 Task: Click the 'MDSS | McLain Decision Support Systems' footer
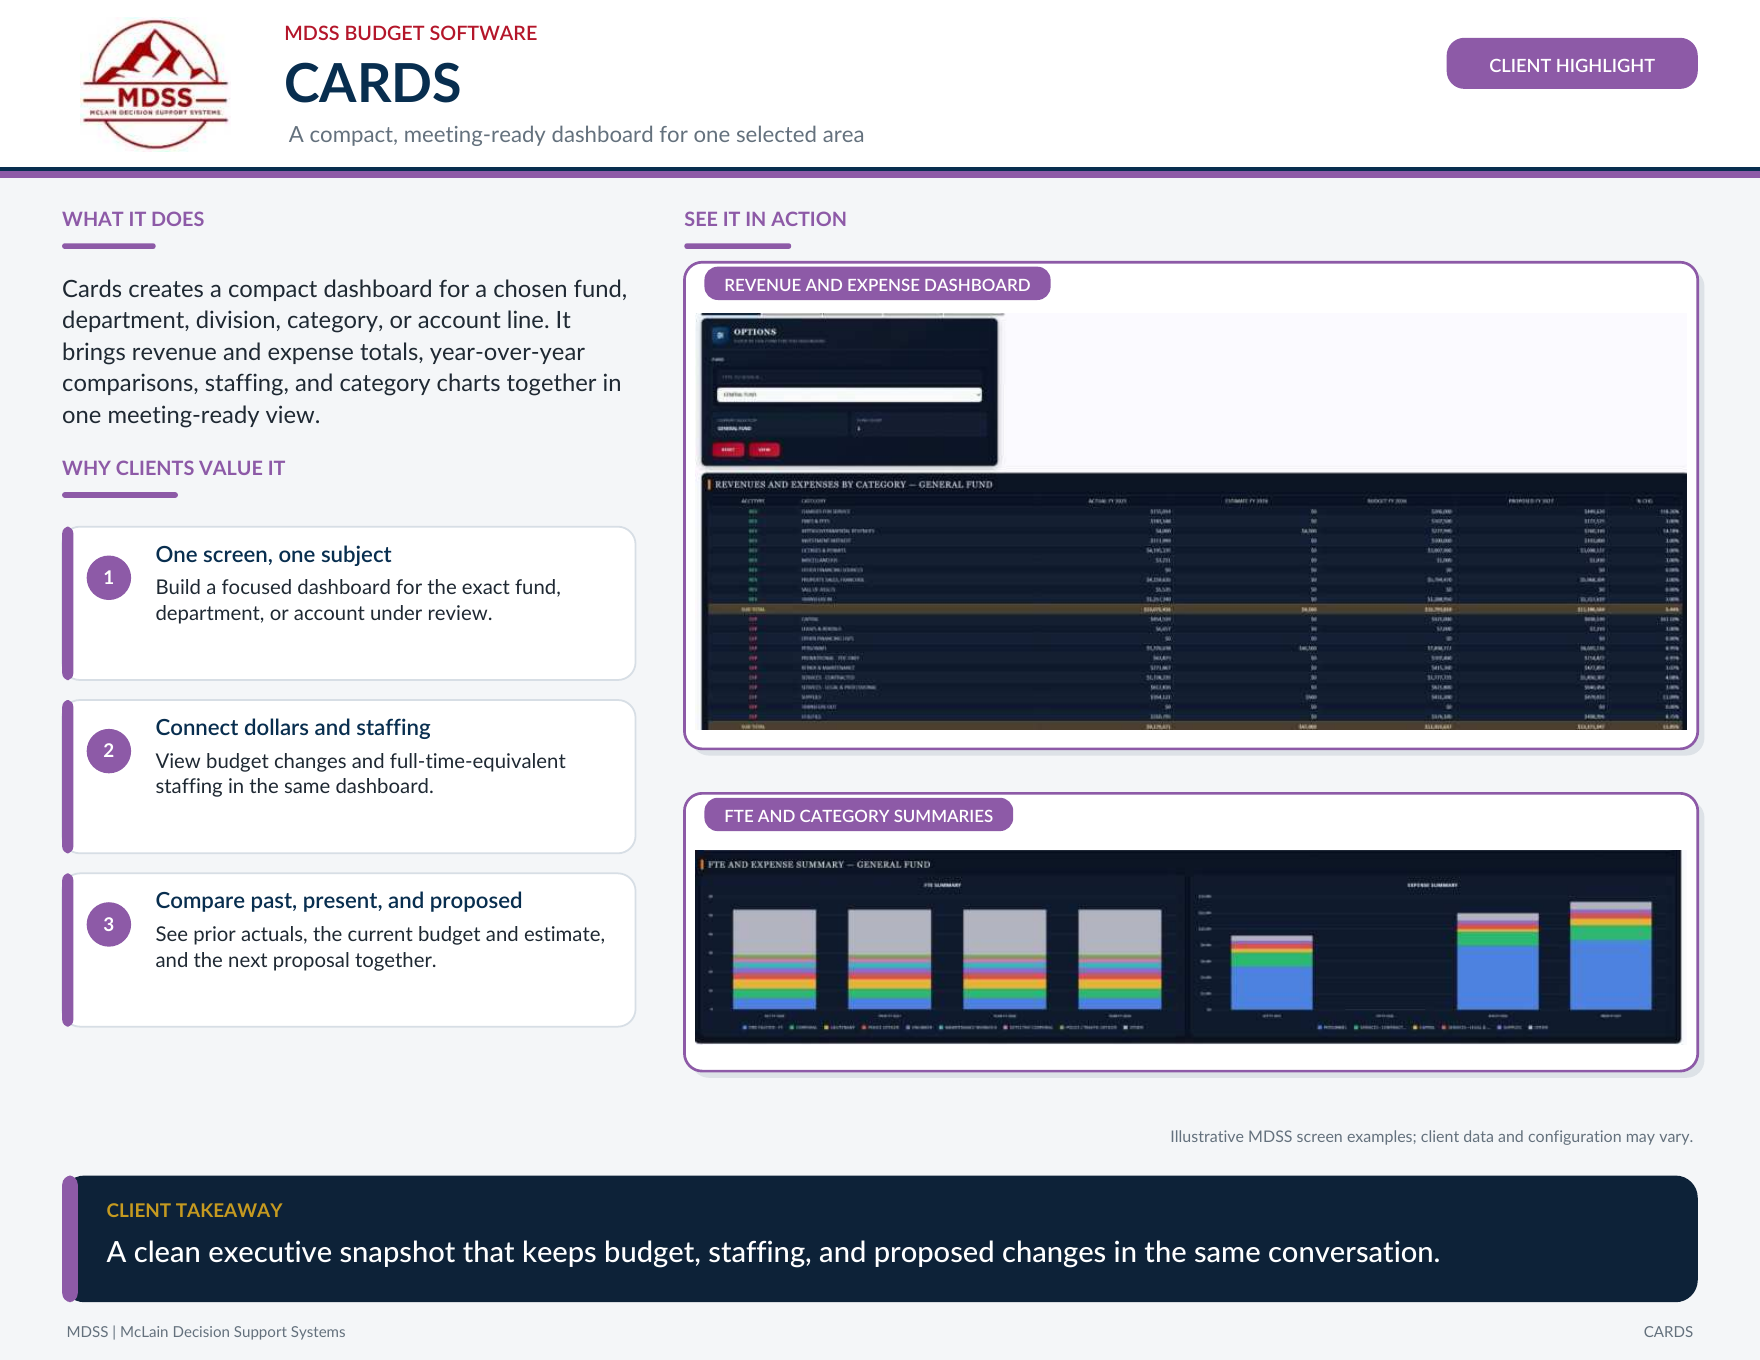206,1332
